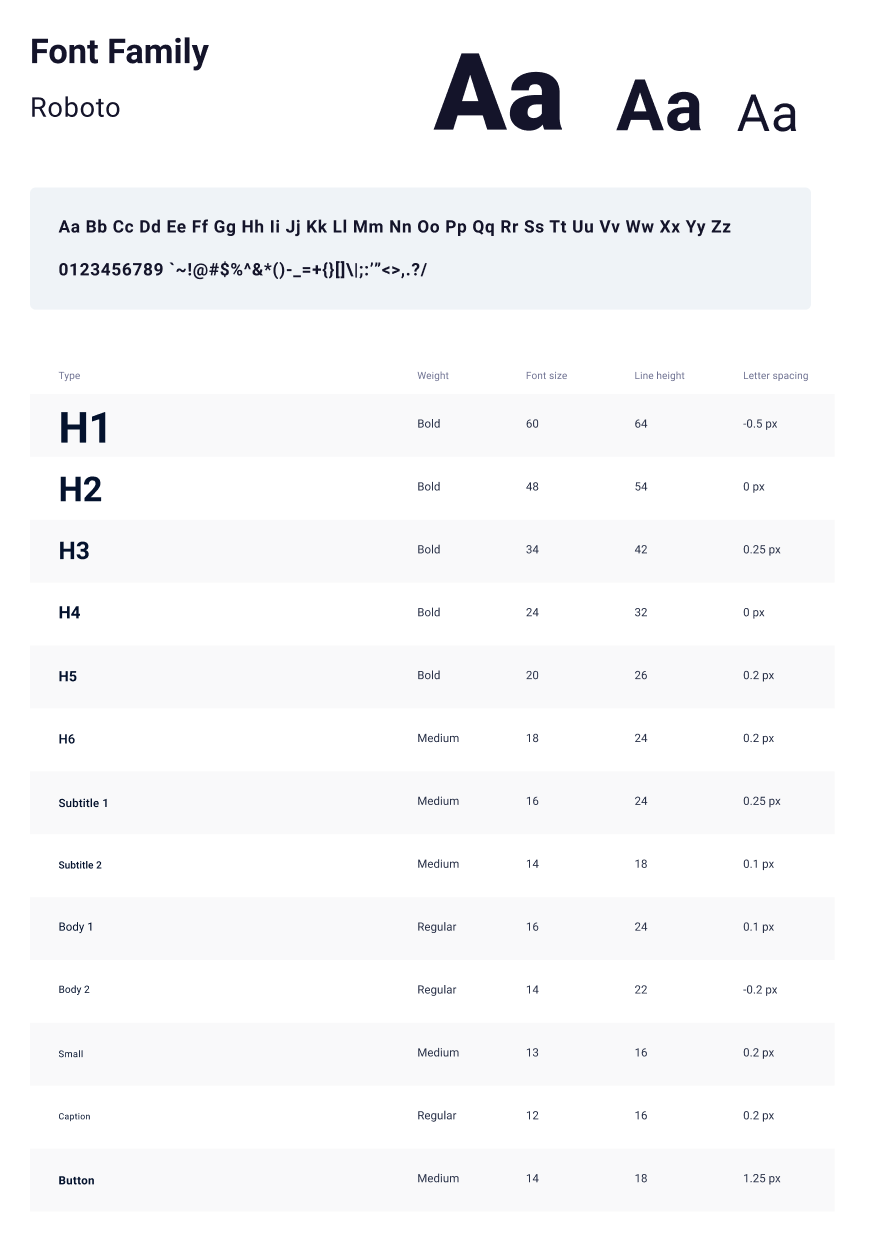The height and width of the screenshot is (1249, 876).
Task: Click the Line height column header
Action: click(x=659, y=376)
